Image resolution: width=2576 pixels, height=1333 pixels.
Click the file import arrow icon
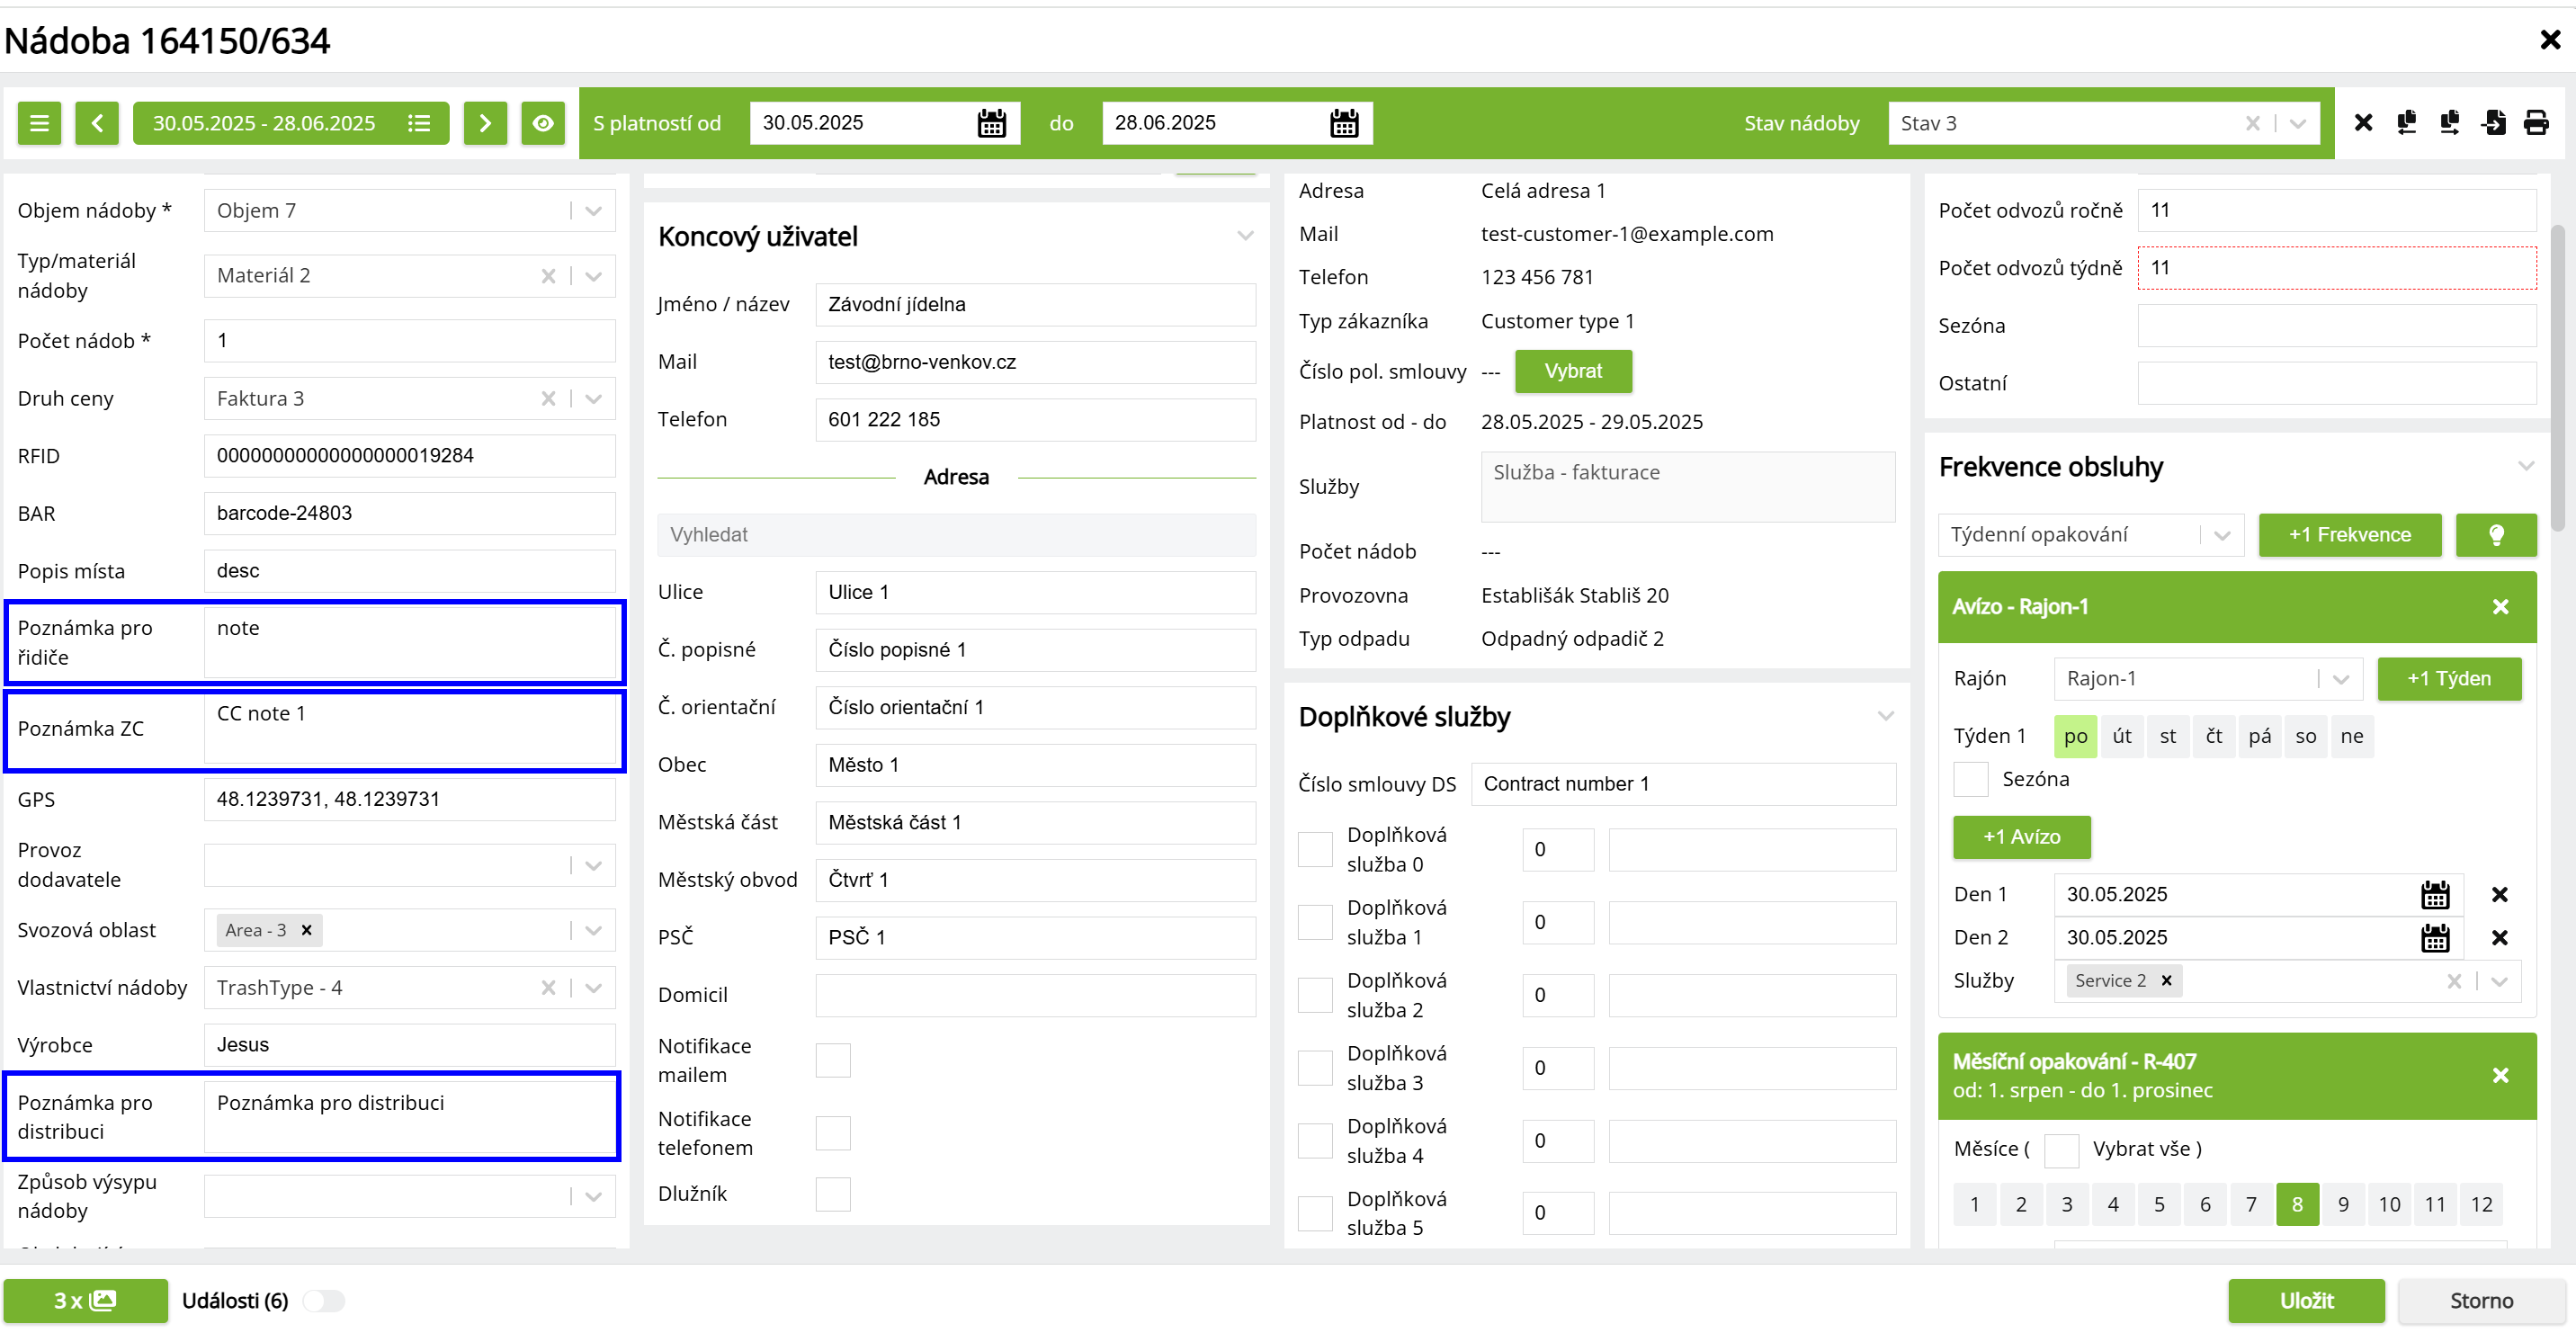(2493, 123)
